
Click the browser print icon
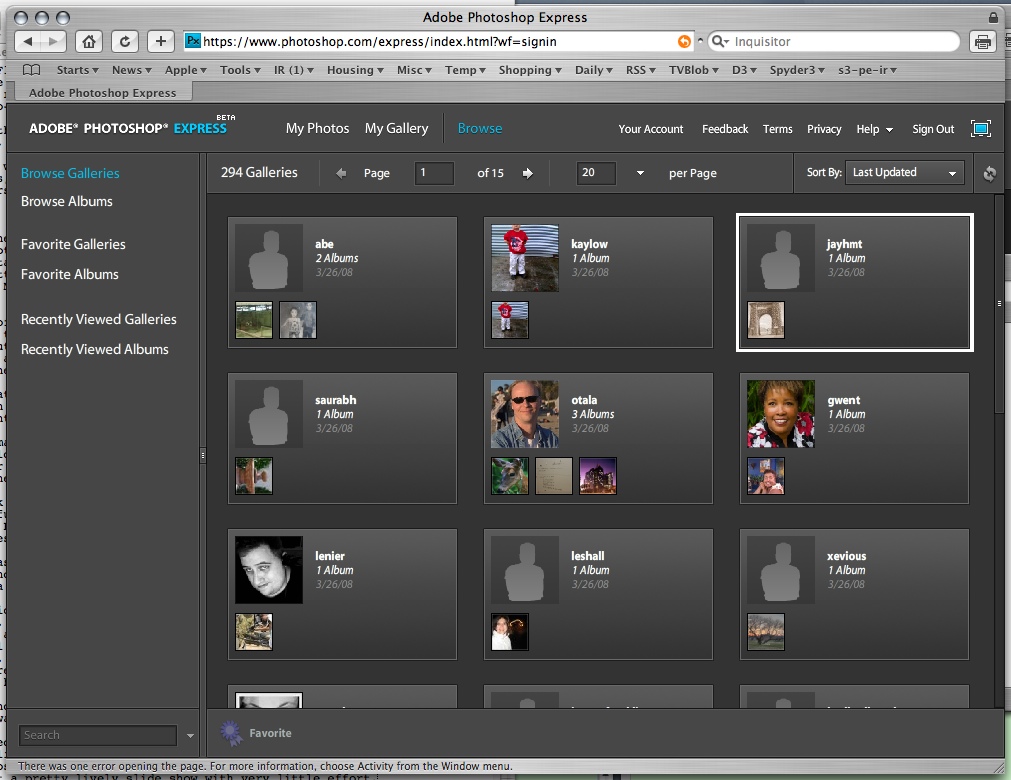coord(982,42)
